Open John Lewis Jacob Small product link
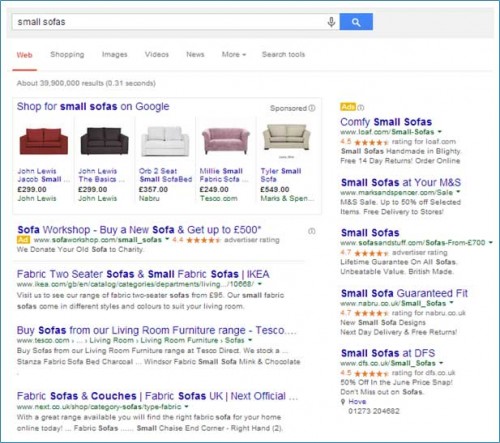Image resolution: width=500 pixels, height=443 pixels. [44, 175]
